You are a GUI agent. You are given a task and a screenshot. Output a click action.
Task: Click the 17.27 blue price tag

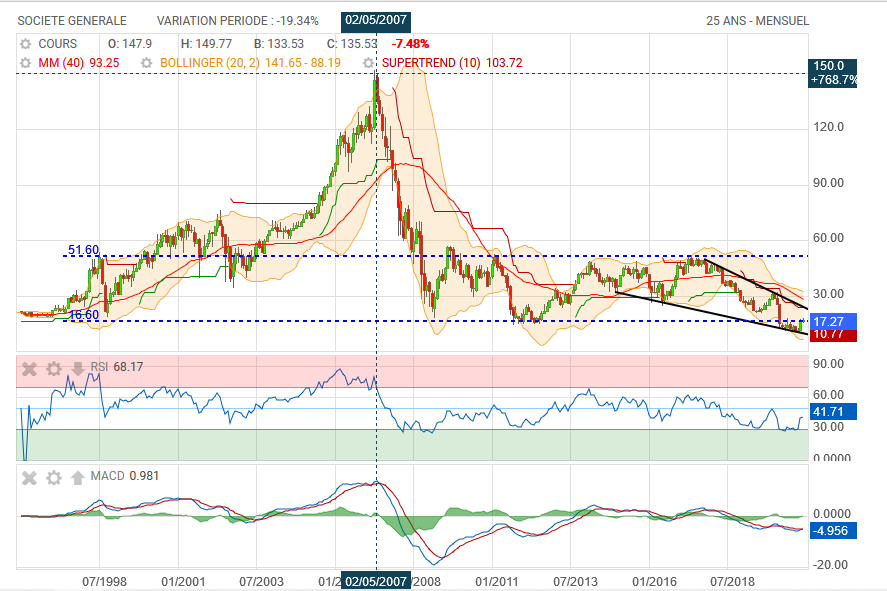coord(830,322)
